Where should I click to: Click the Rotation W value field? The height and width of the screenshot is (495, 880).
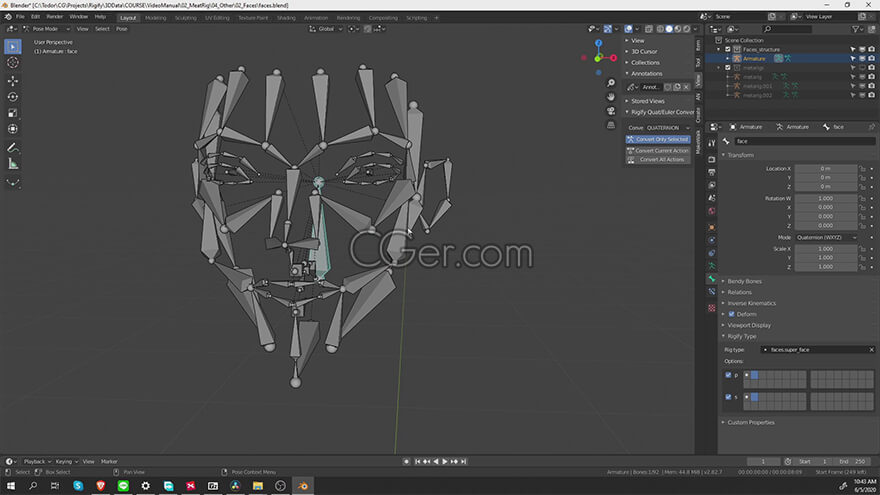click(x=826, y=198)
